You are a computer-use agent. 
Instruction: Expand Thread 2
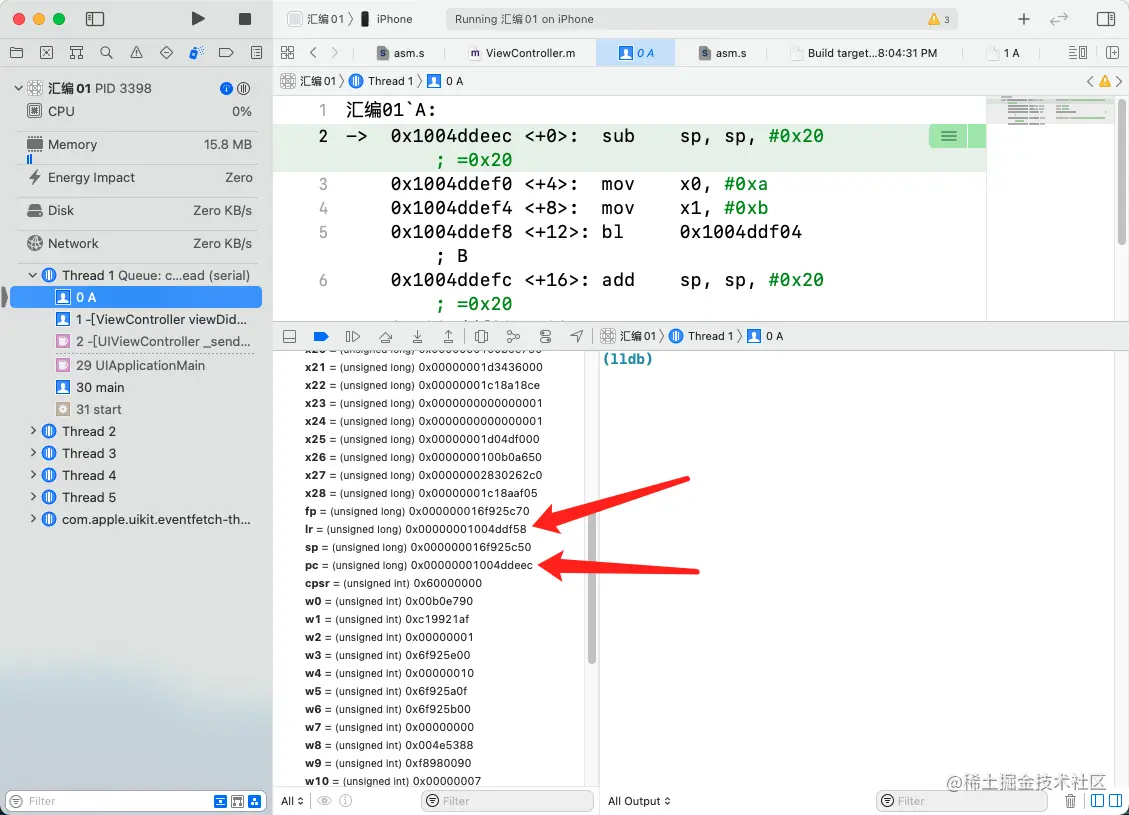[x=32, y=431]
